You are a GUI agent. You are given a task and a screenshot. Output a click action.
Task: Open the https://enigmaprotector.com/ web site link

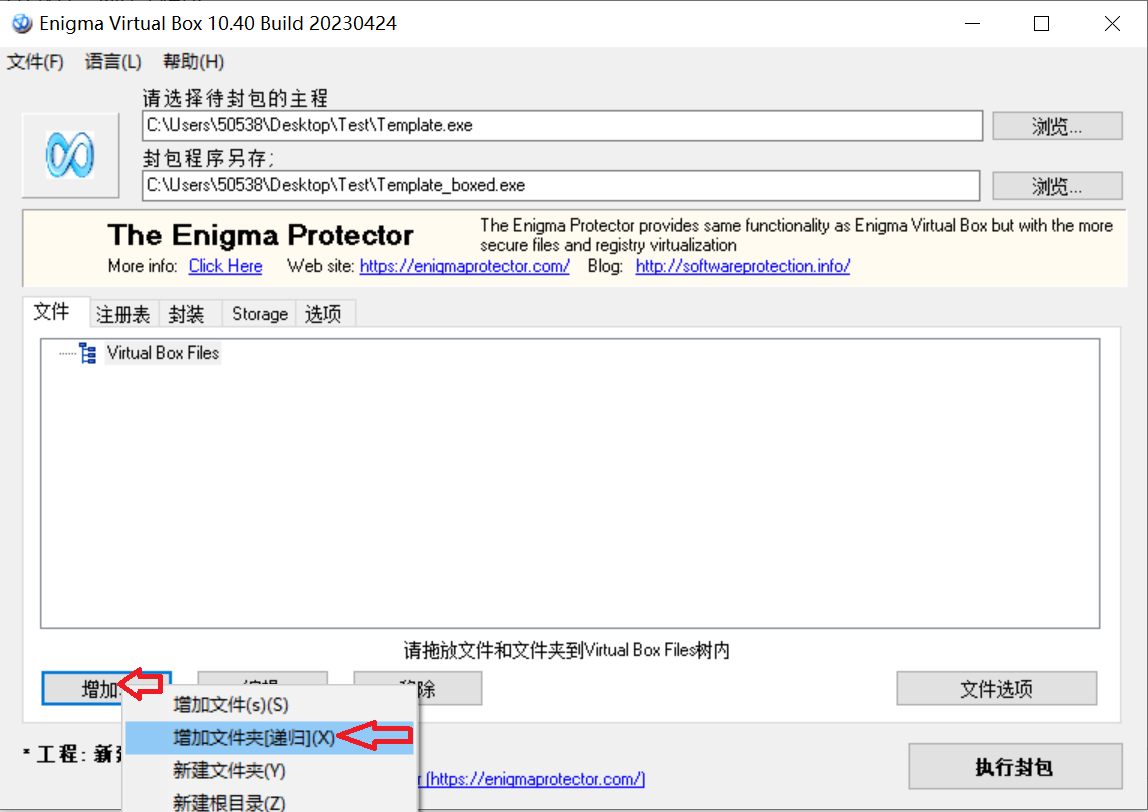464,267
